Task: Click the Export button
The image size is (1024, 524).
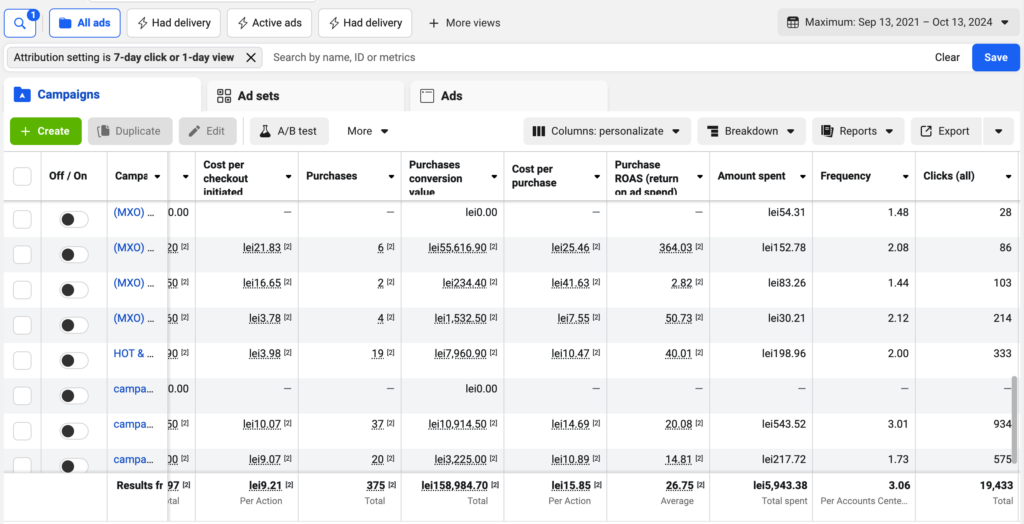Action: click(x=946, y=131)
